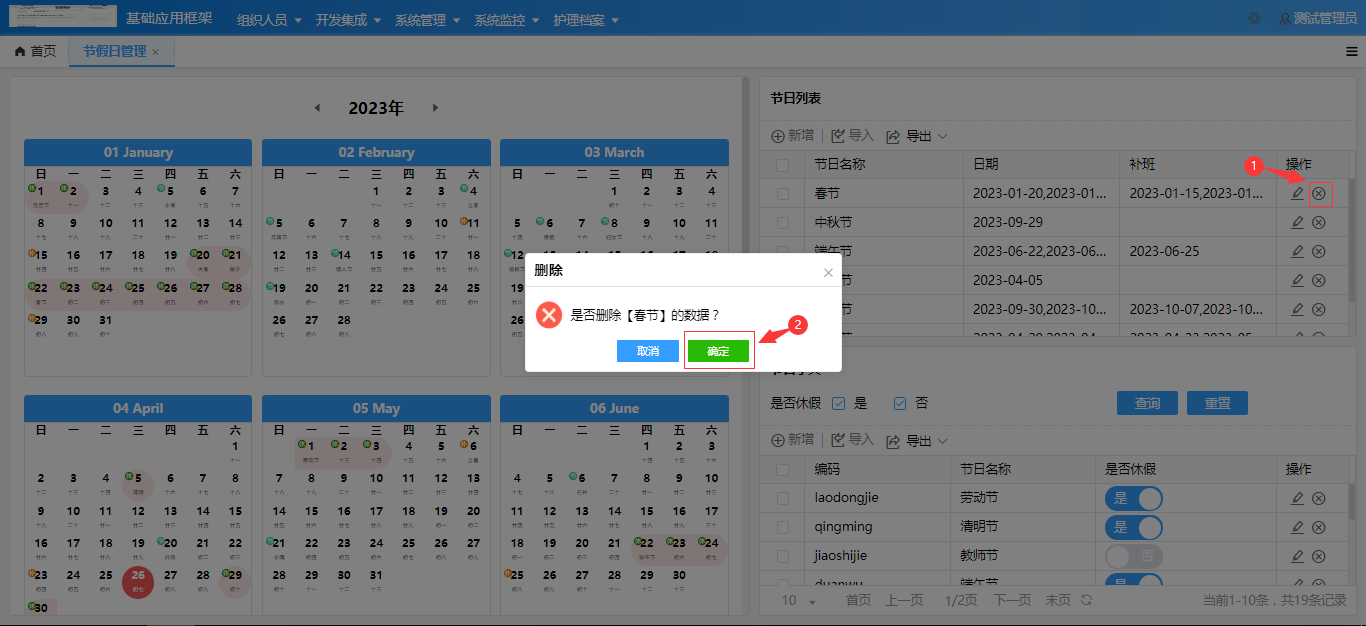1366x626 pixels.
Task: Click the refresh icon in the pagination bar
Action: [1086, 600]
